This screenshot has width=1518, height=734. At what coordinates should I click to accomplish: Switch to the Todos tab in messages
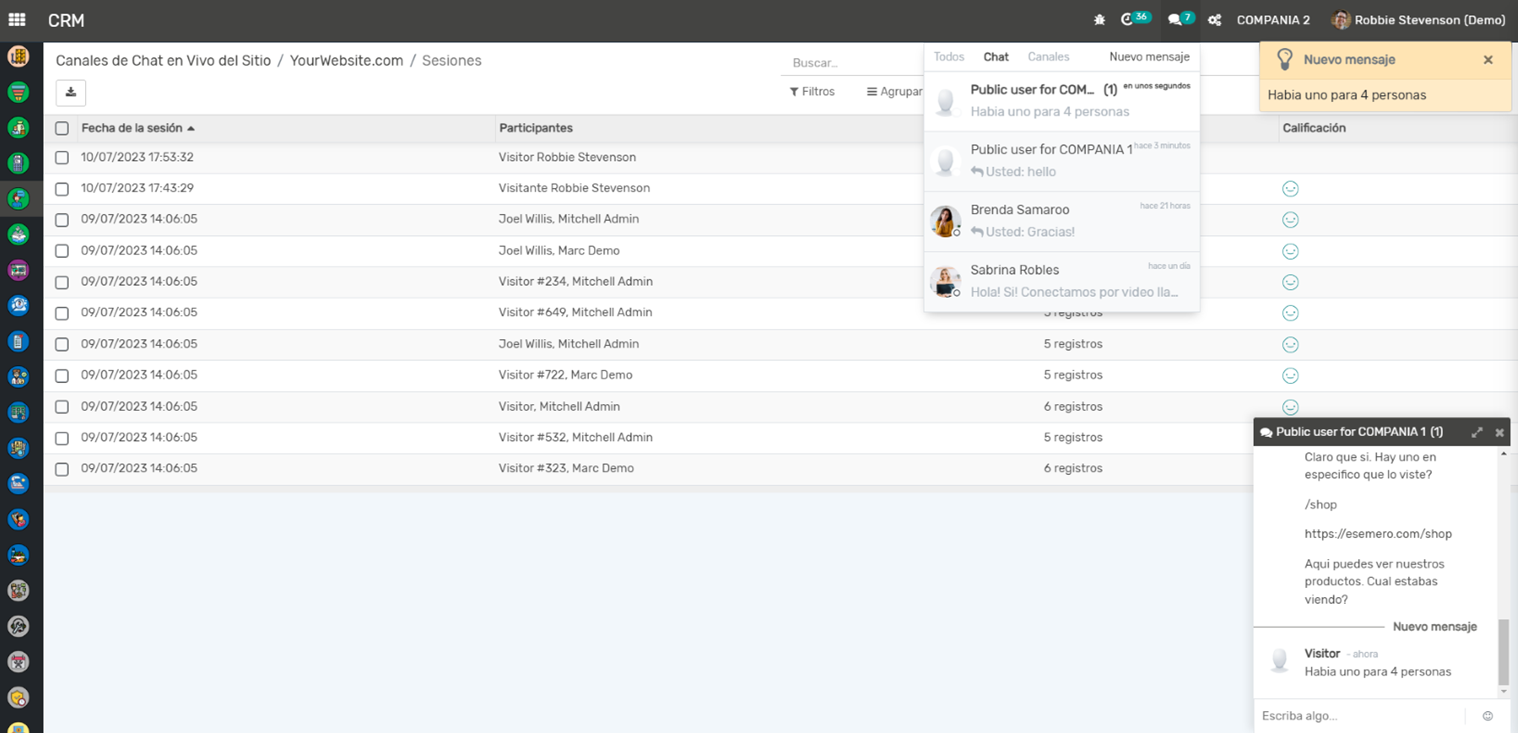click(948, 57)
